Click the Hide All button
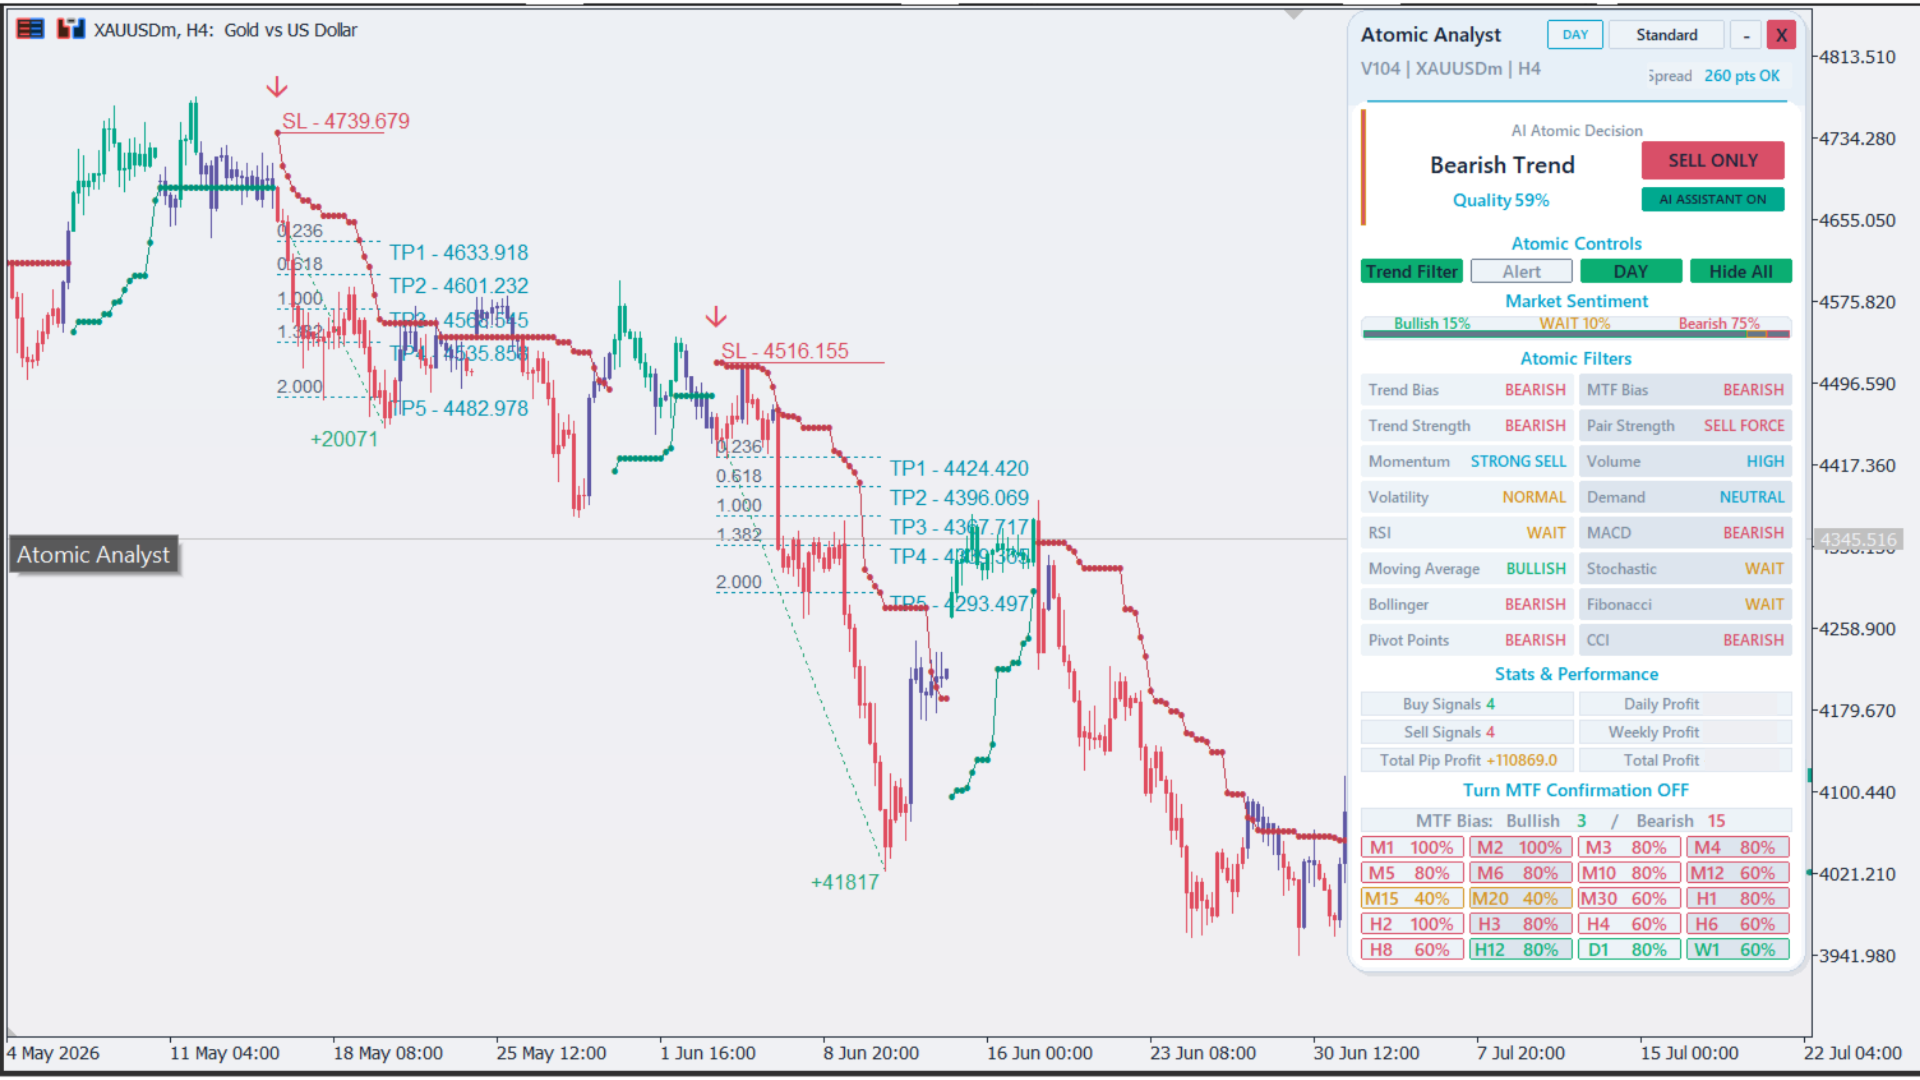 pos(1741,271)
